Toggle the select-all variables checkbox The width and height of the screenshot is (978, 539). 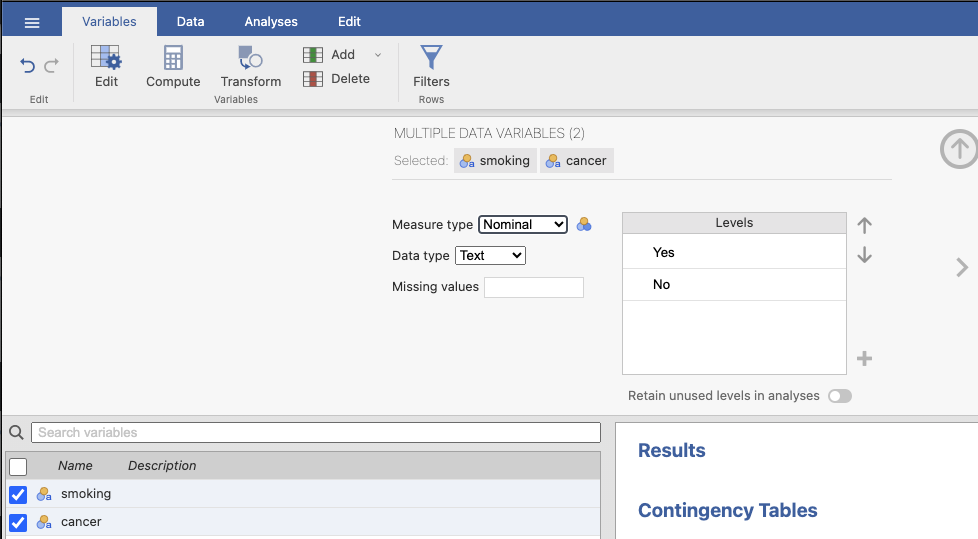click(x=18, y=466)
